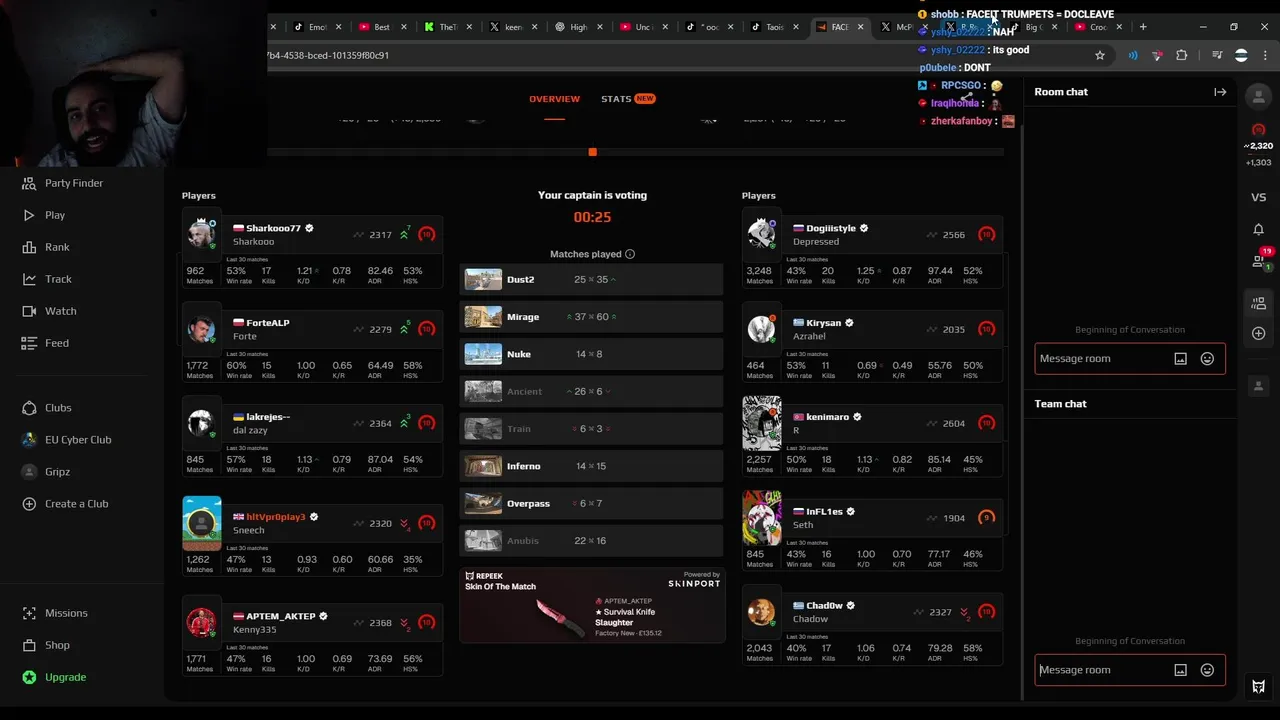Focus the Room chat message field

click(1103, 359)
